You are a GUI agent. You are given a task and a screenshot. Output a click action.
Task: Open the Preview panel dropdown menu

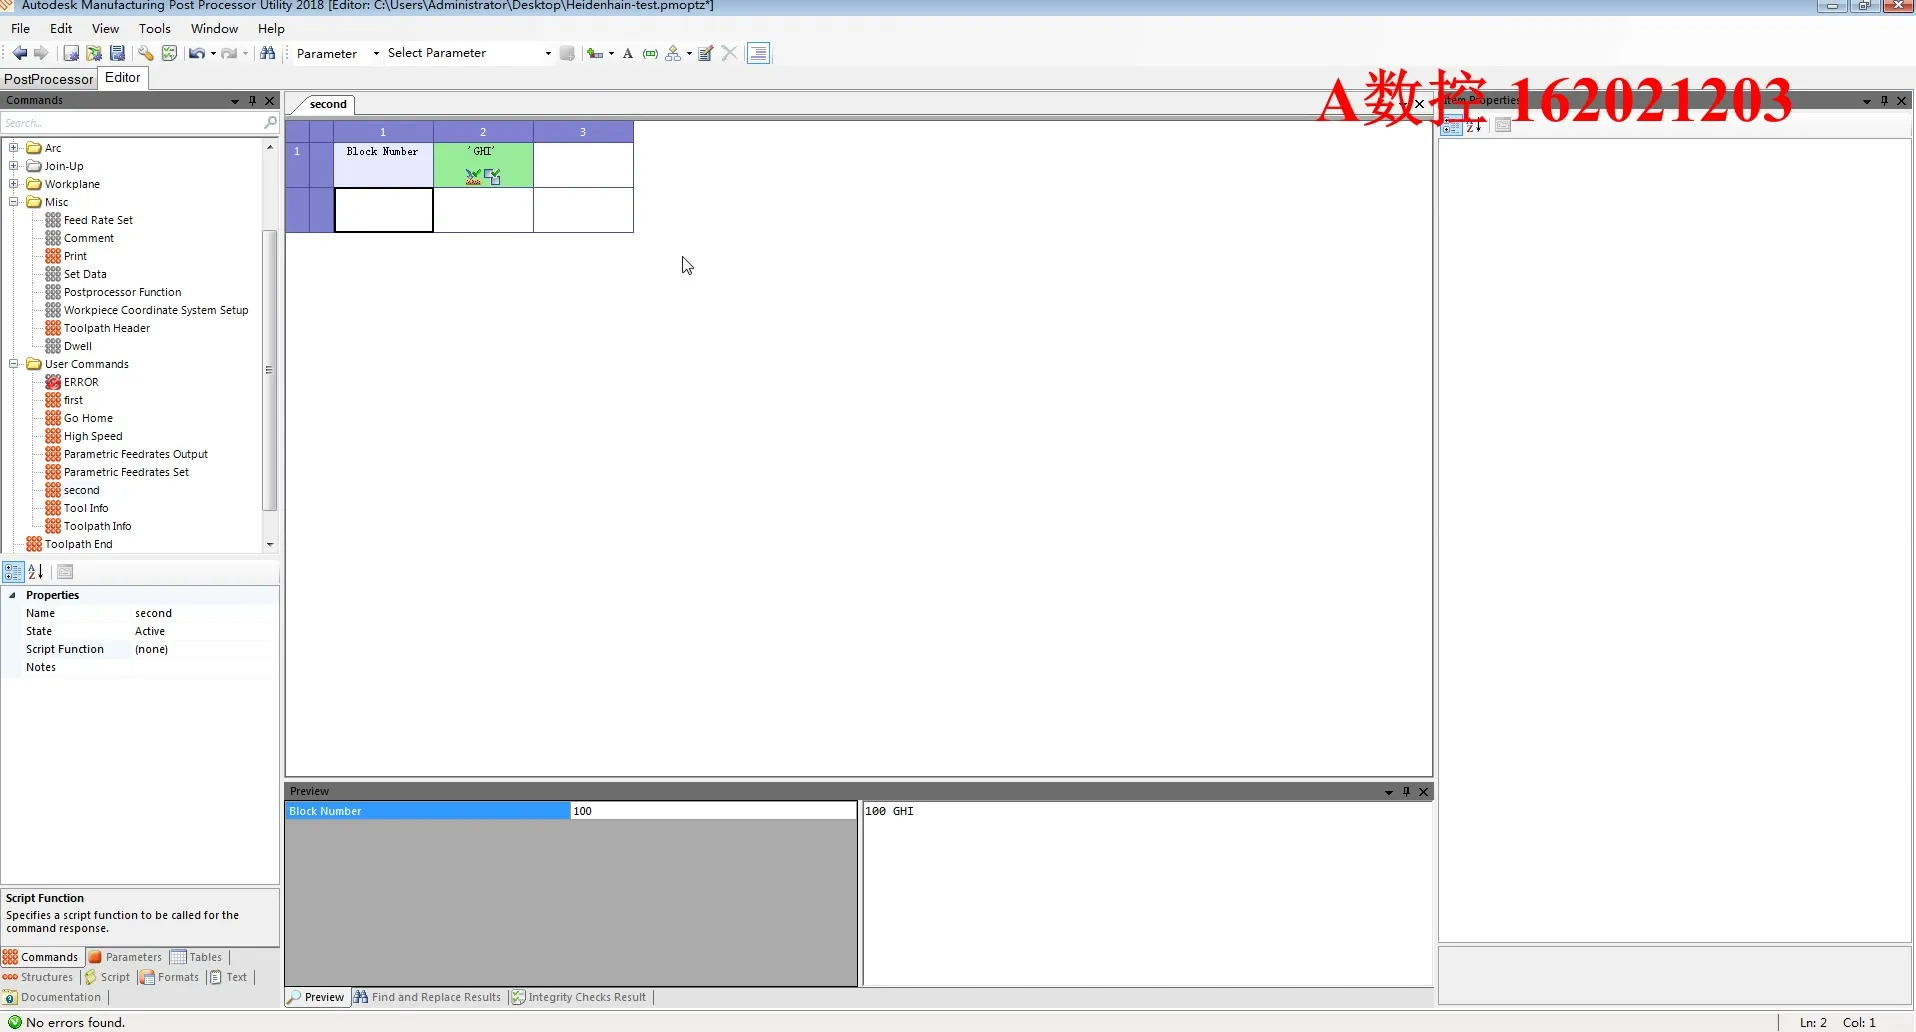[1388, 791]
